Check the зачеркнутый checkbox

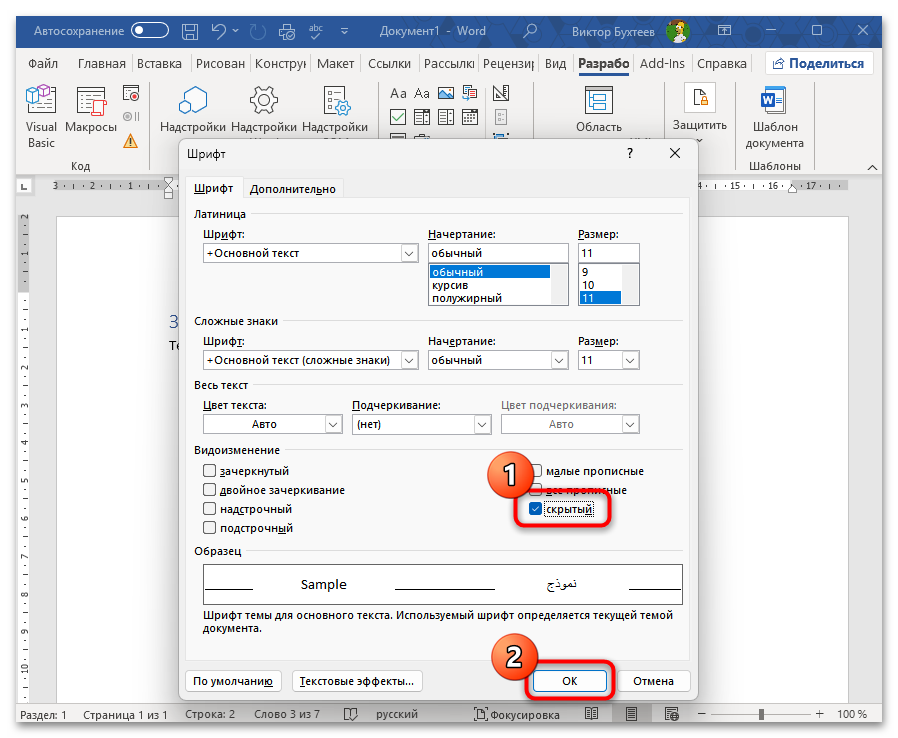coord(210,471)
